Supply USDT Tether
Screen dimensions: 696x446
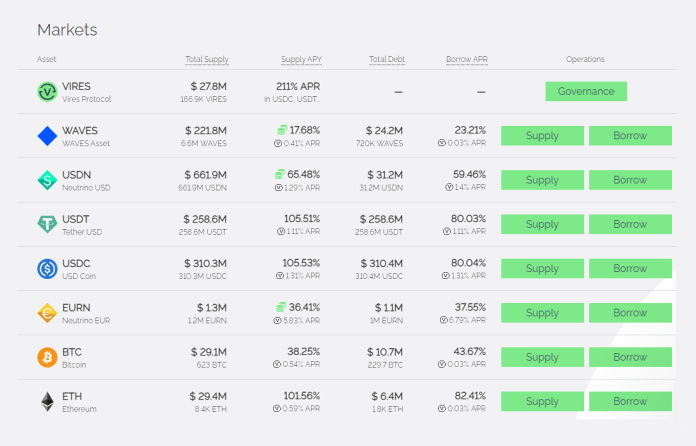click(x=542, y=224)
